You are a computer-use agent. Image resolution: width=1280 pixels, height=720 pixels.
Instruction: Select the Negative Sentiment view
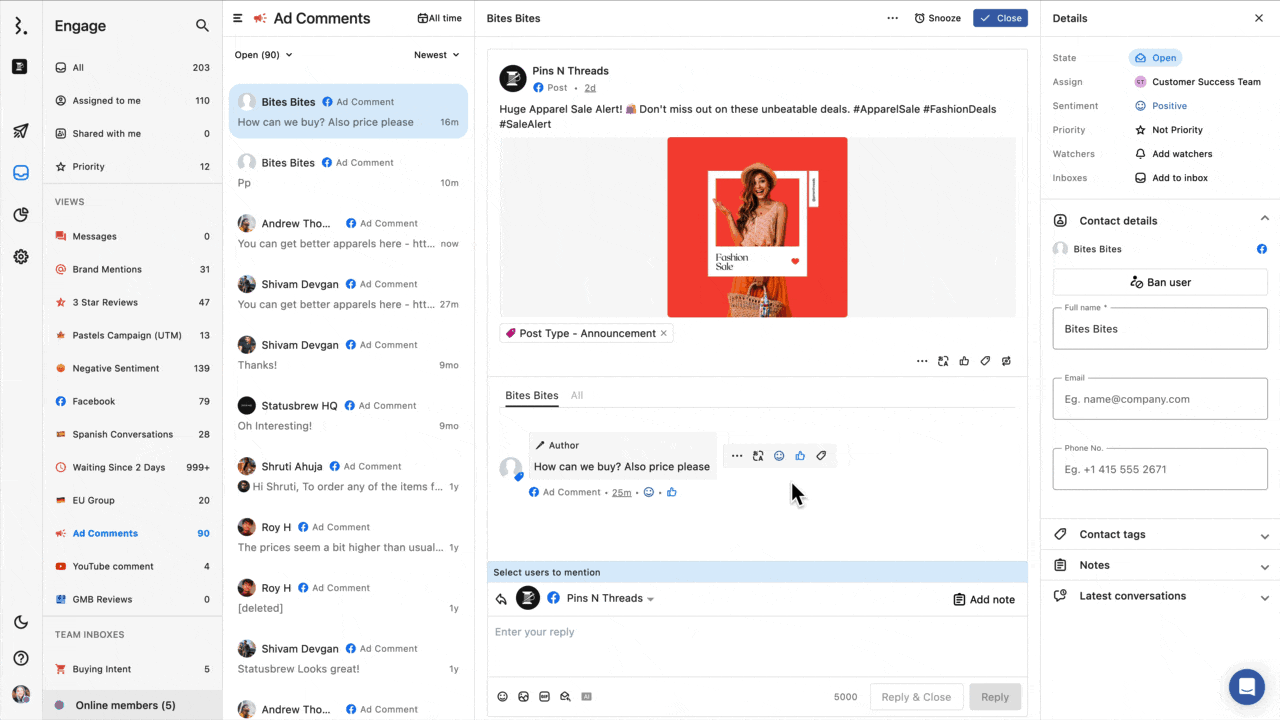pos(115,368)
